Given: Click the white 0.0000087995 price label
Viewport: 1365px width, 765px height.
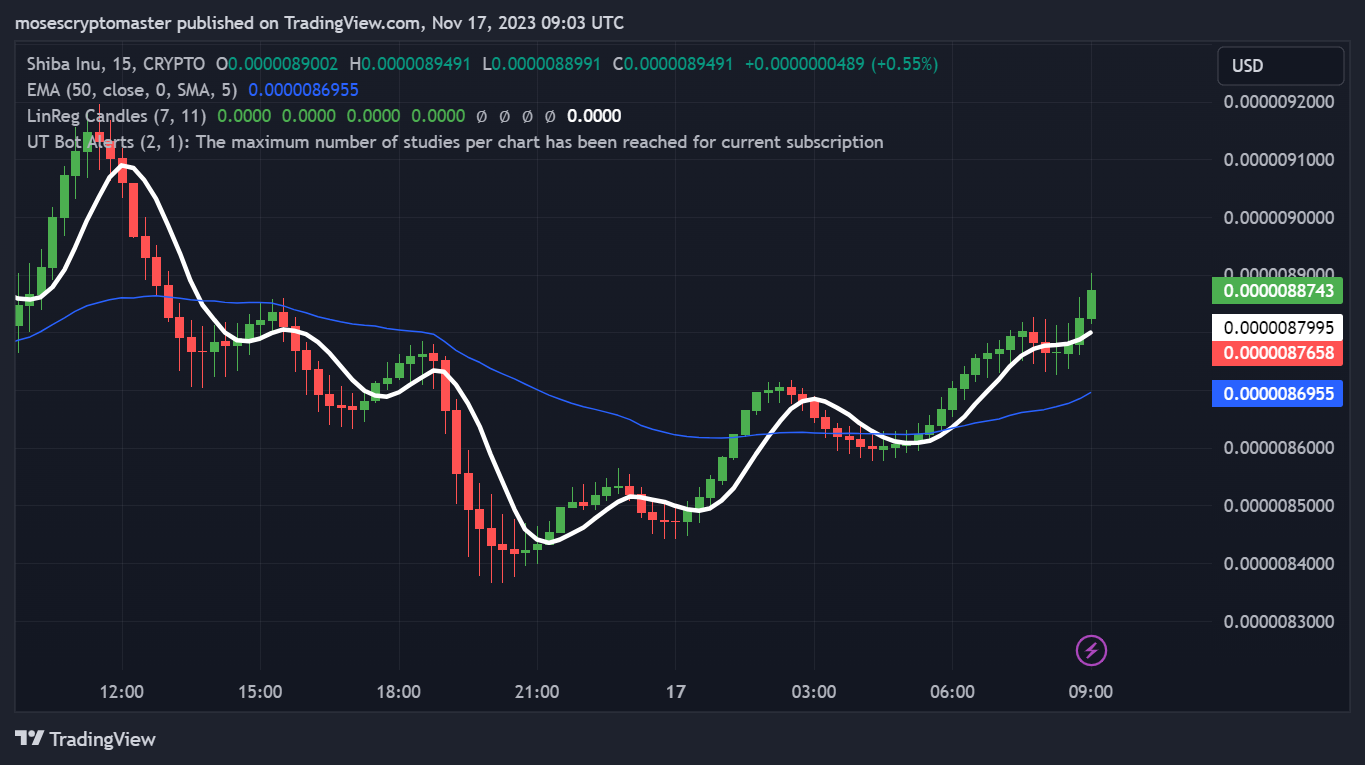Looking at the screenshot, I should tap(1278, 327).
